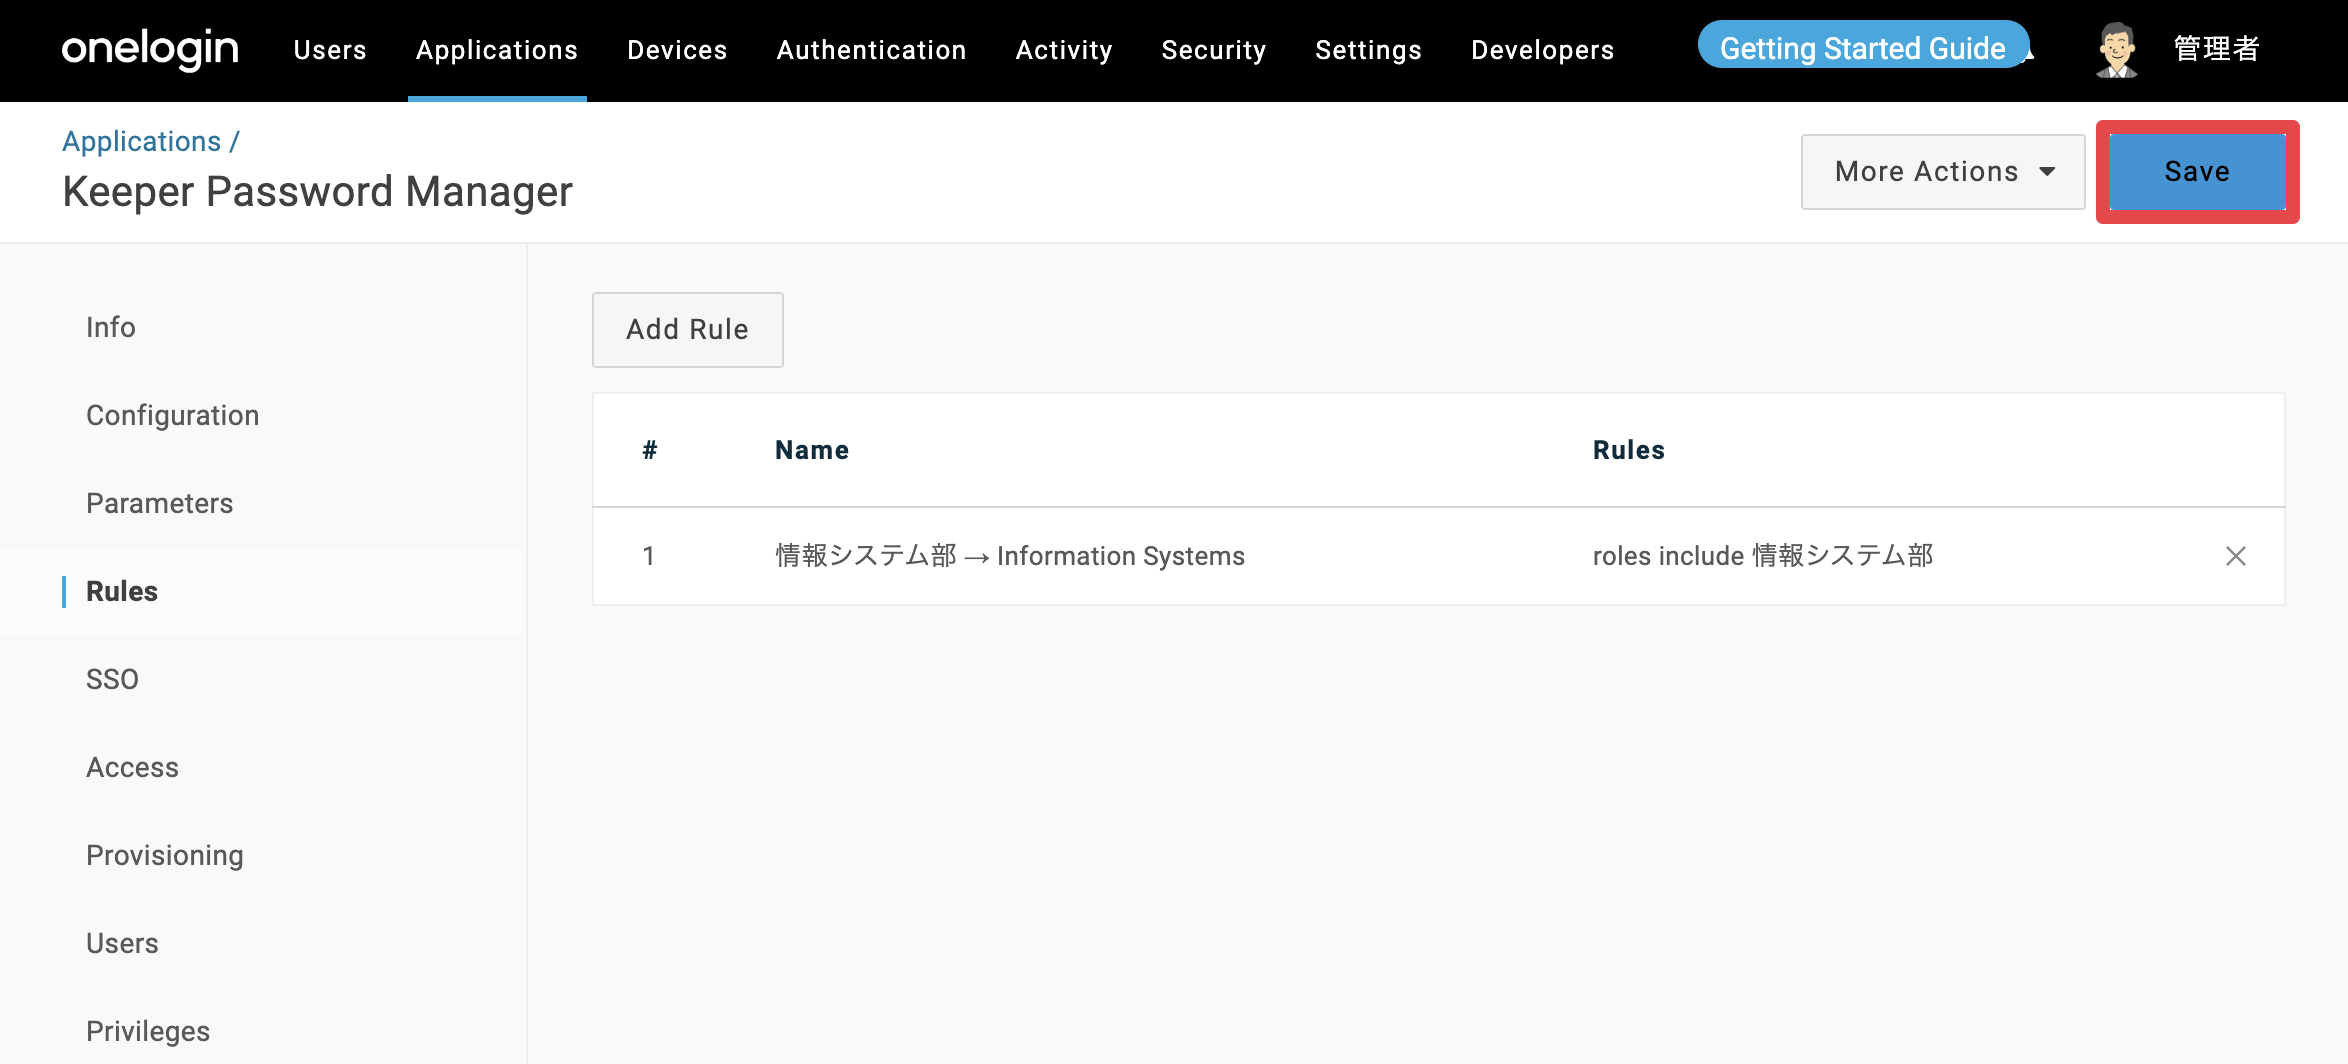Viewport: 2348px width, 1064px height.
Task: Click the 管理者 account name
Action: [x=2216, y=49]
